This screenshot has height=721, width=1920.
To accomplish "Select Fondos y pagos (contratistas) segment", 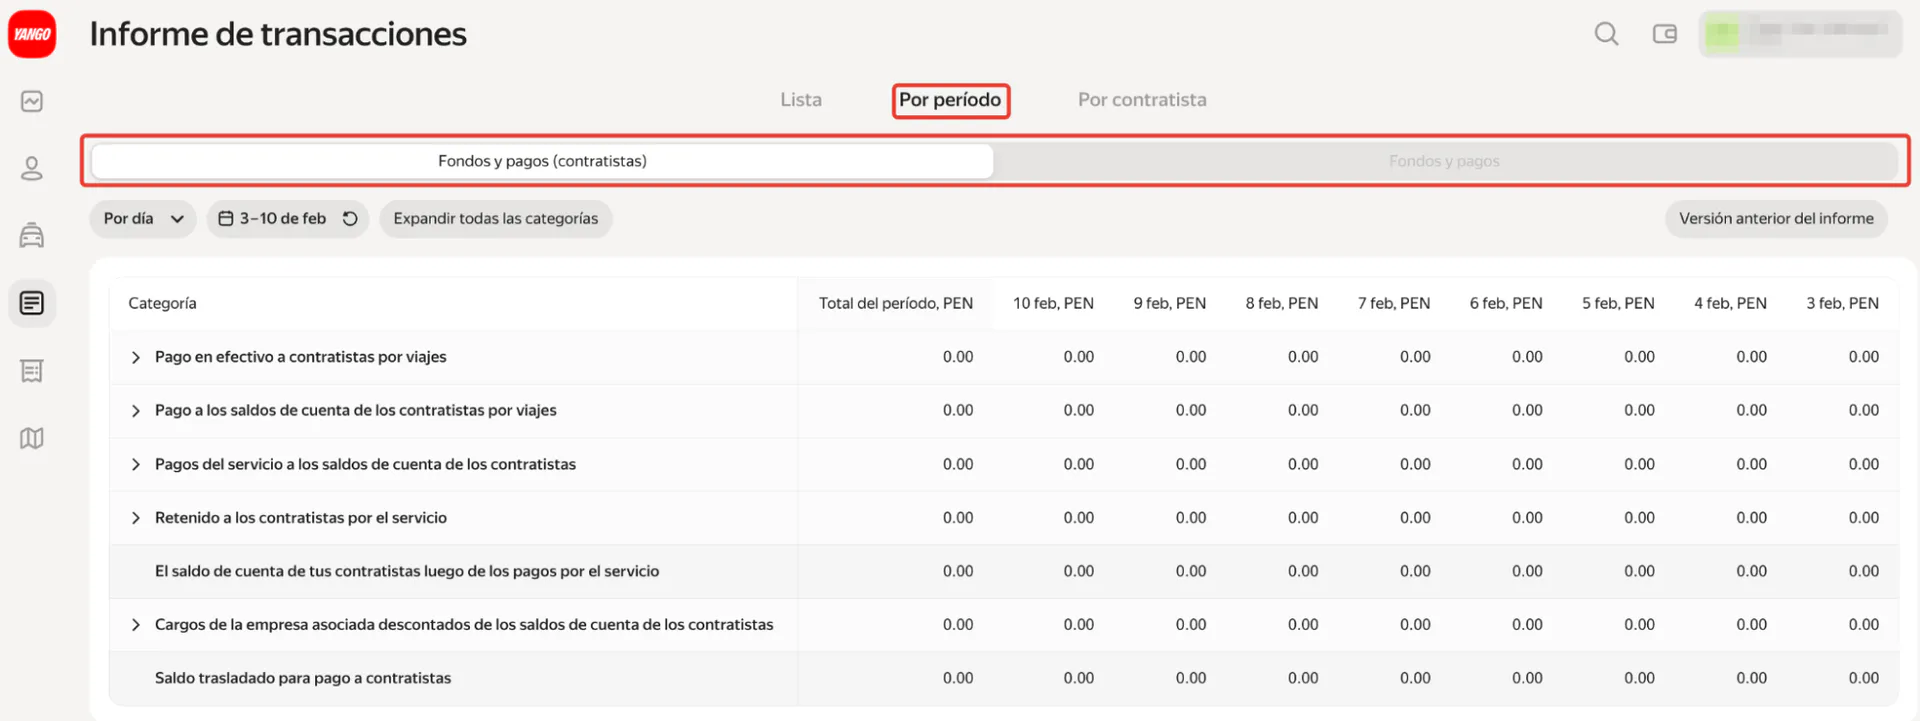I will [x=542, y=161].
